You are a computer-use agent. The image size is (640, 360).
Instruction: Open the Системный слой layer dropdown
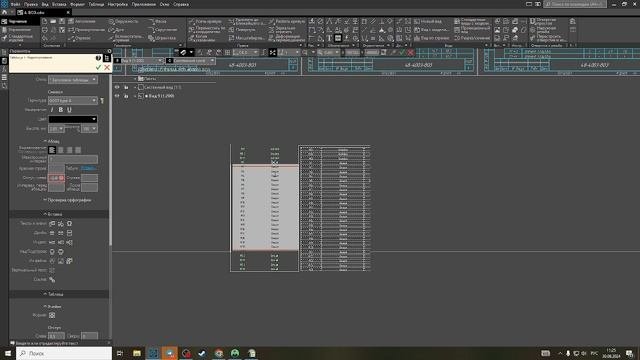click(x=191, y=61)
